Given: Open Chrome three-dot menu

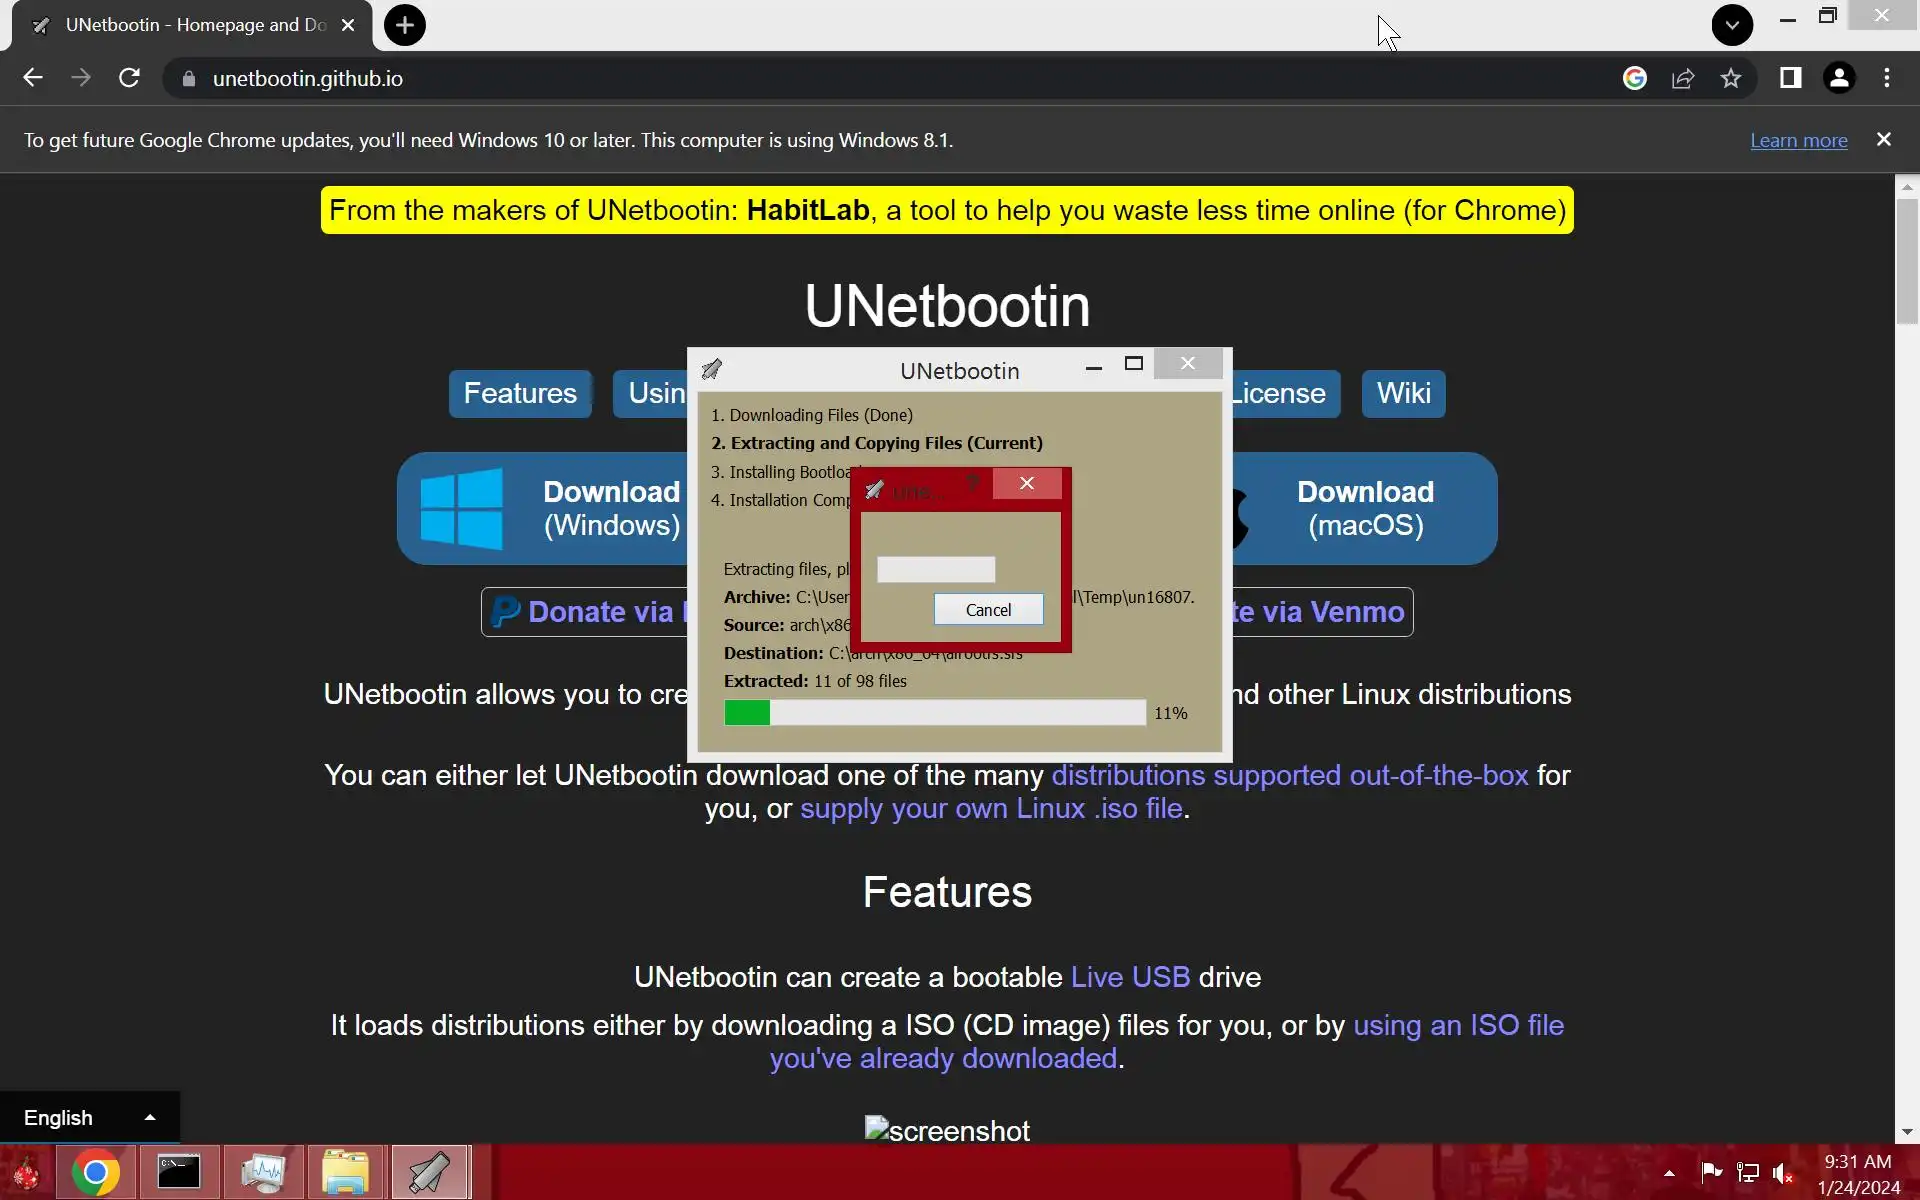Looking at the screenshot, I should tap(1887, 78).
